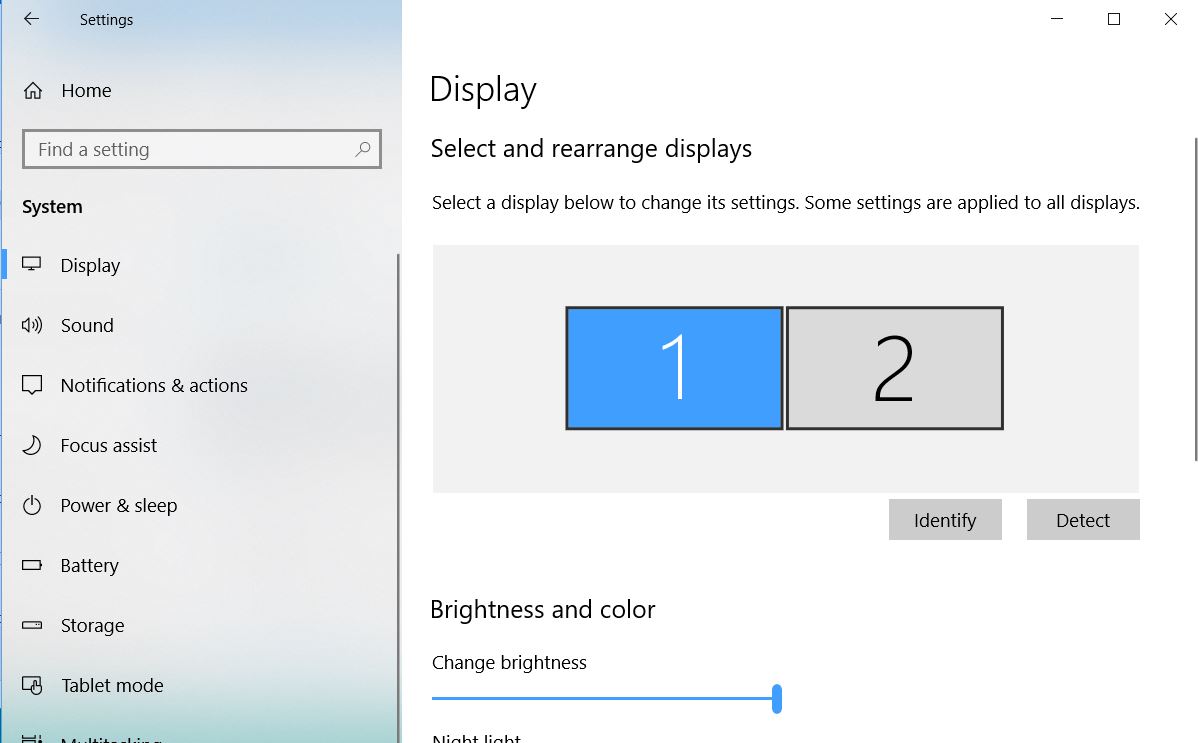The image size is (1198, 743).
Task: Click the Home house icon
Action: coord(33,91)
